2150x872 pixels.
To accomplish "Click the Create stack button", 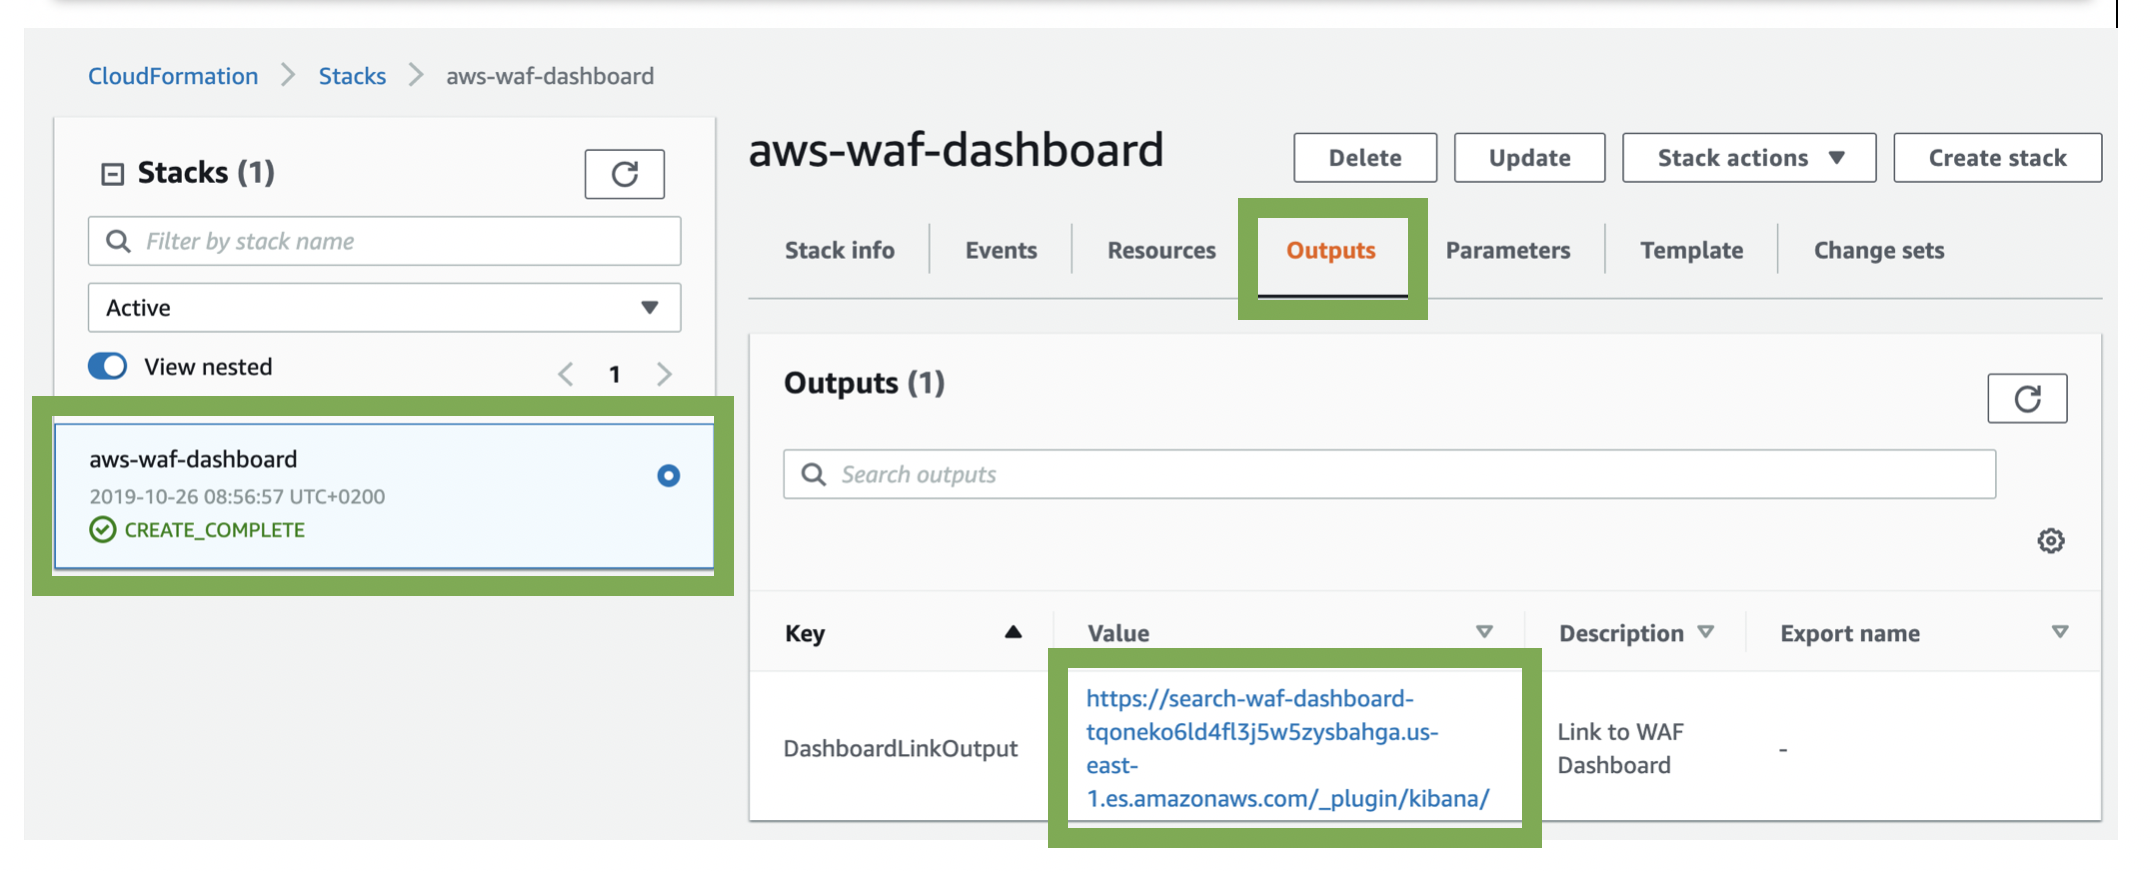I will click(x=1998, y=158).
